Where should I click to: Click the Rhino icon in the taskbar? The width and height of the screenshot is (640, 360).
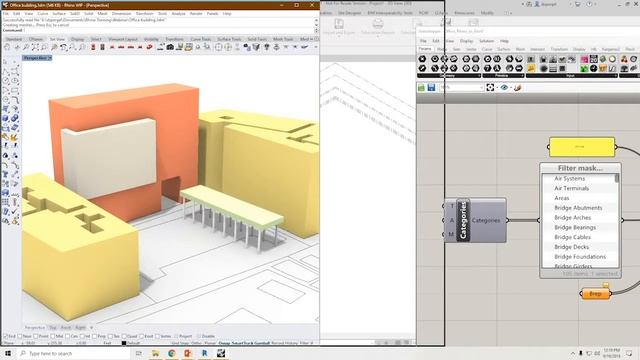(x=221, y=353)
